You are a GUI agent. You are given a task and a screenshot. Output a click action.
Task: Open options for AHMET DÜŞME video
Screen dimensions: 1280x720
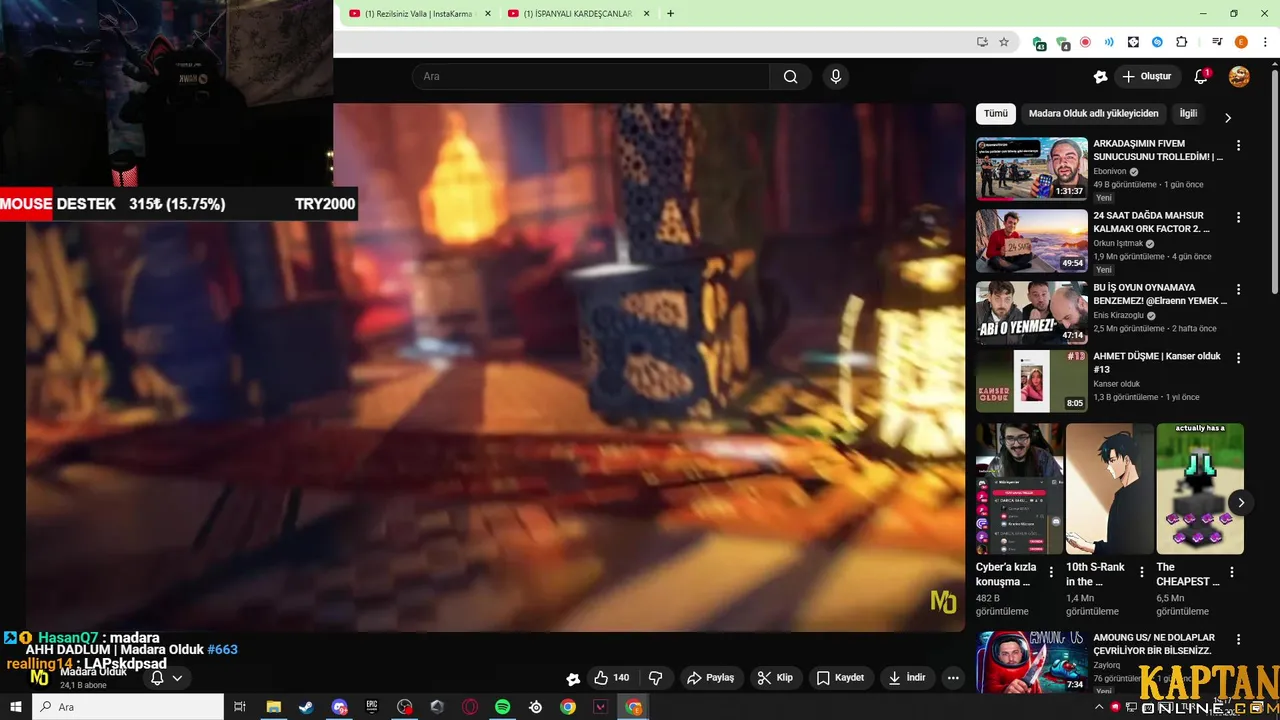(x=1238, y=357)
